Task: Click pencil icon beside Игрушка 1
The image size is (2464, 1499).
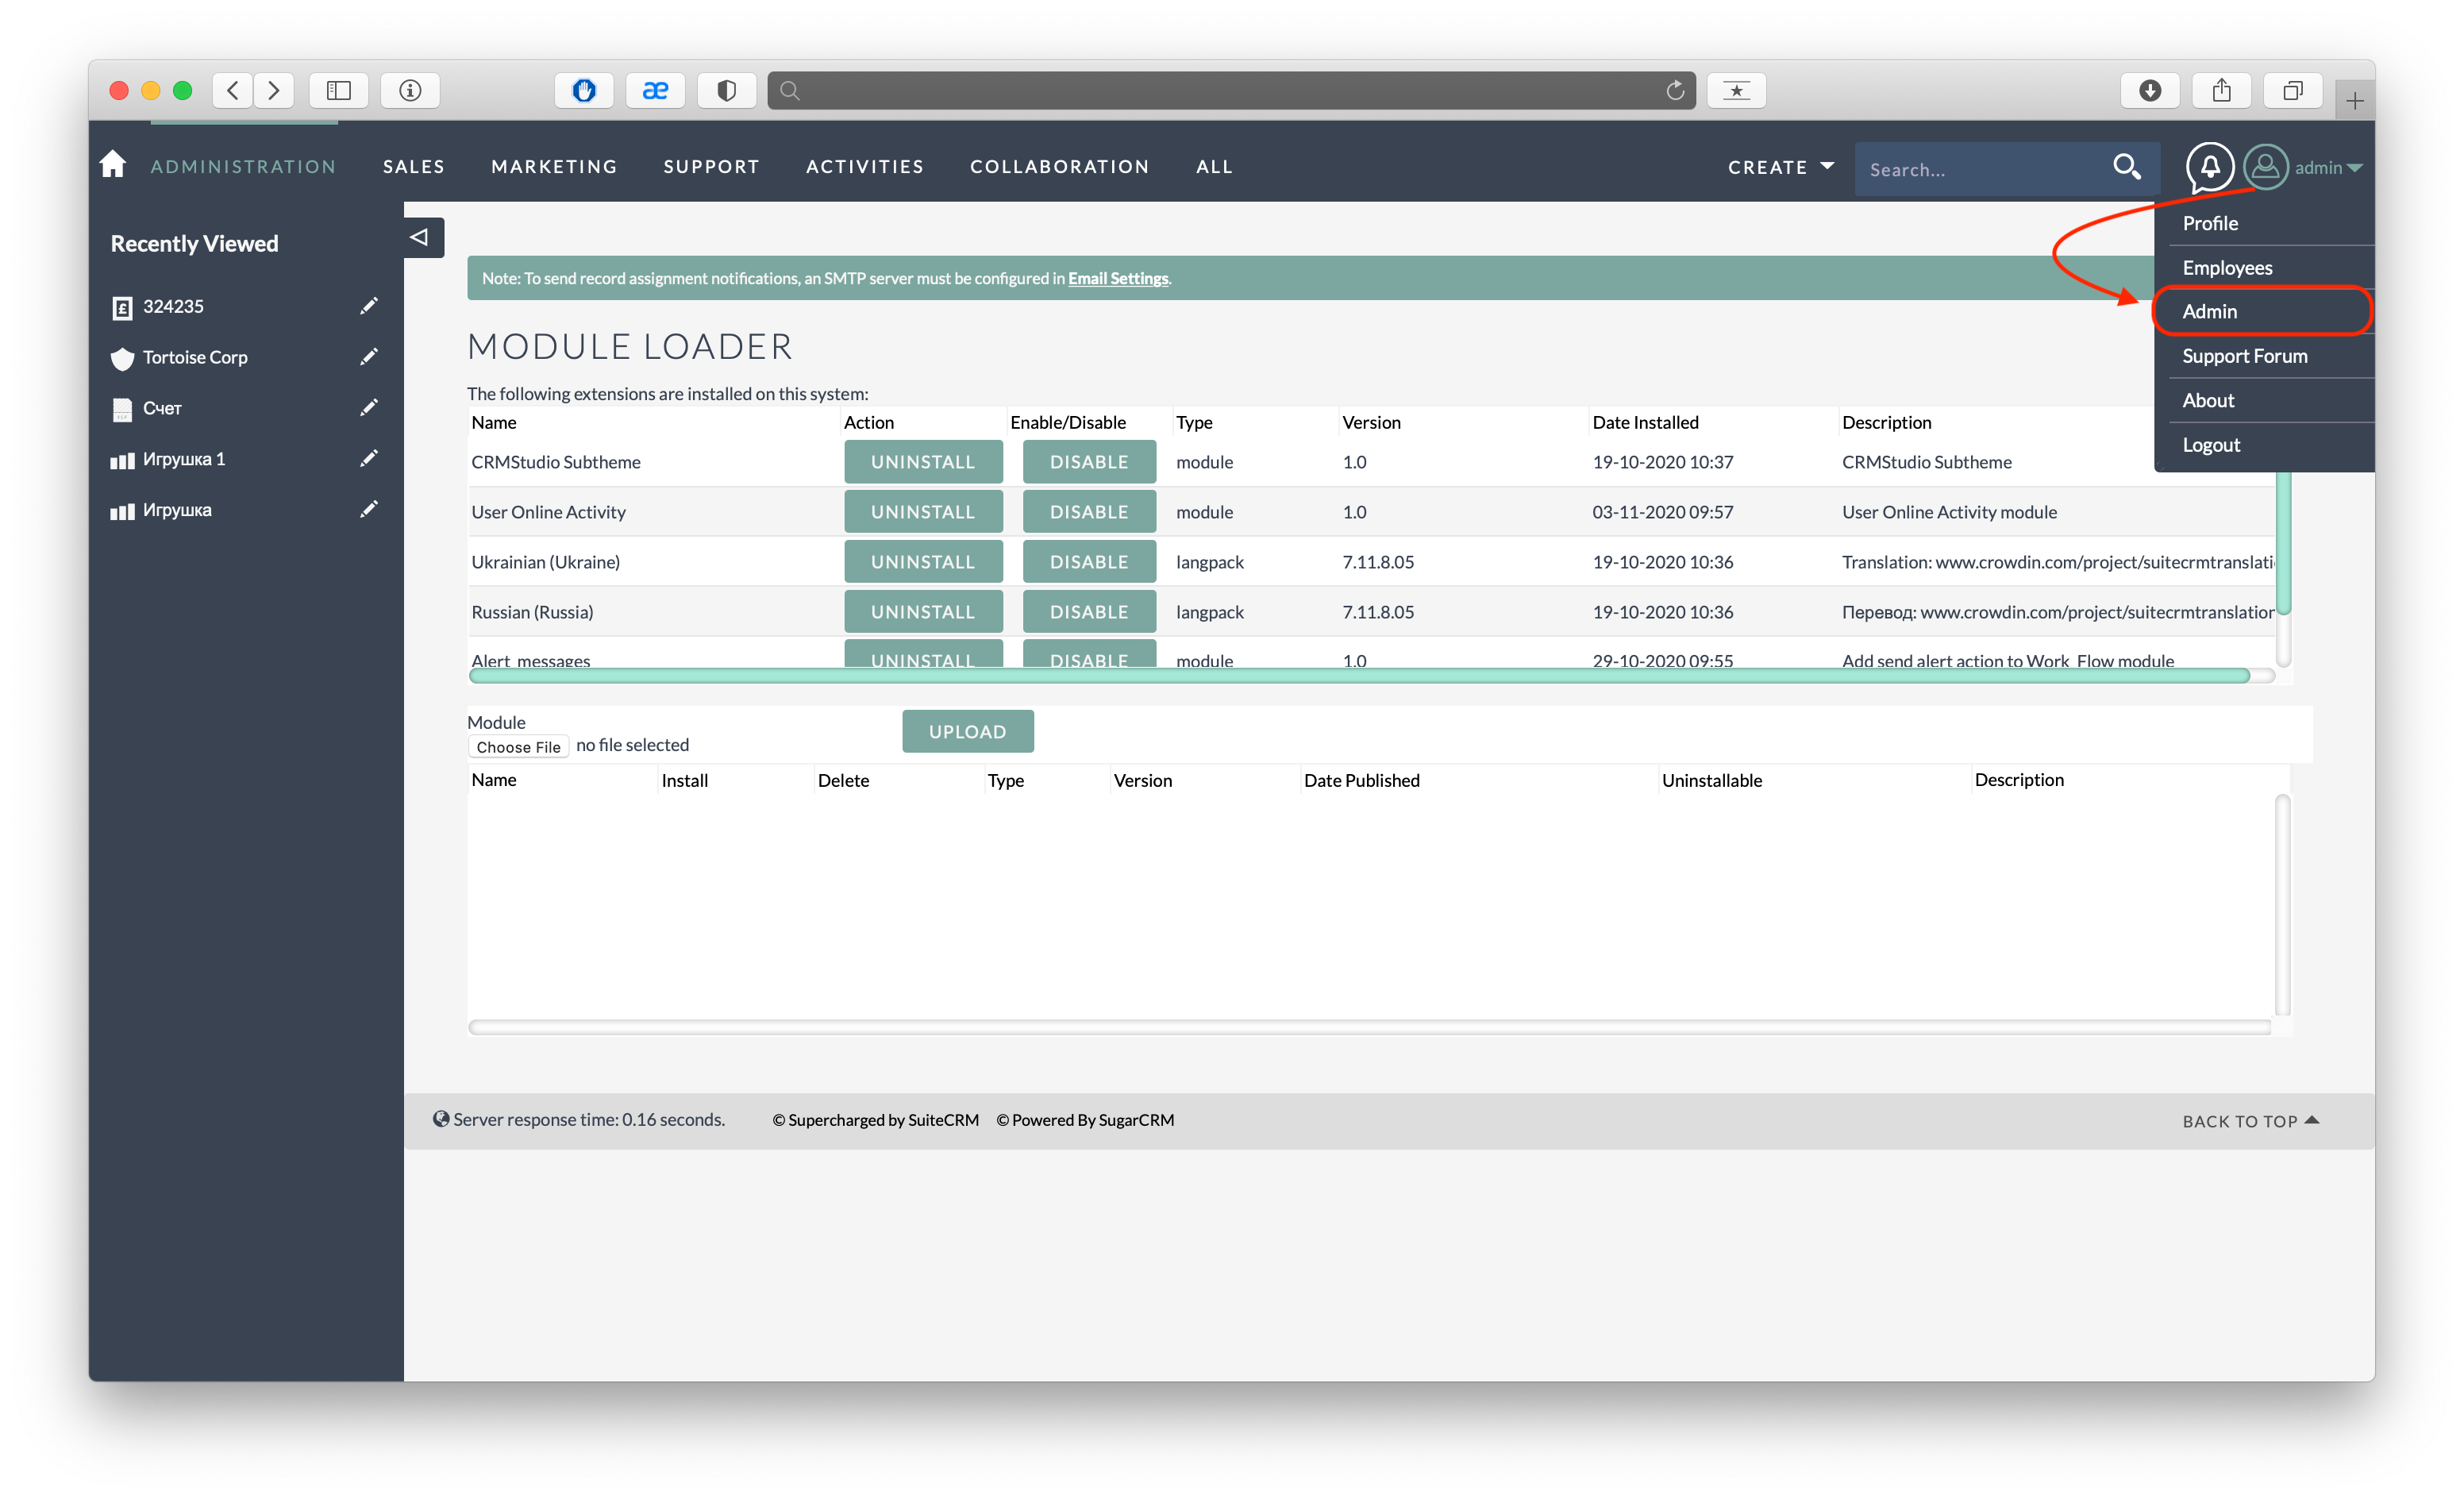Action: pyautogui.click(x=369, y=459)
